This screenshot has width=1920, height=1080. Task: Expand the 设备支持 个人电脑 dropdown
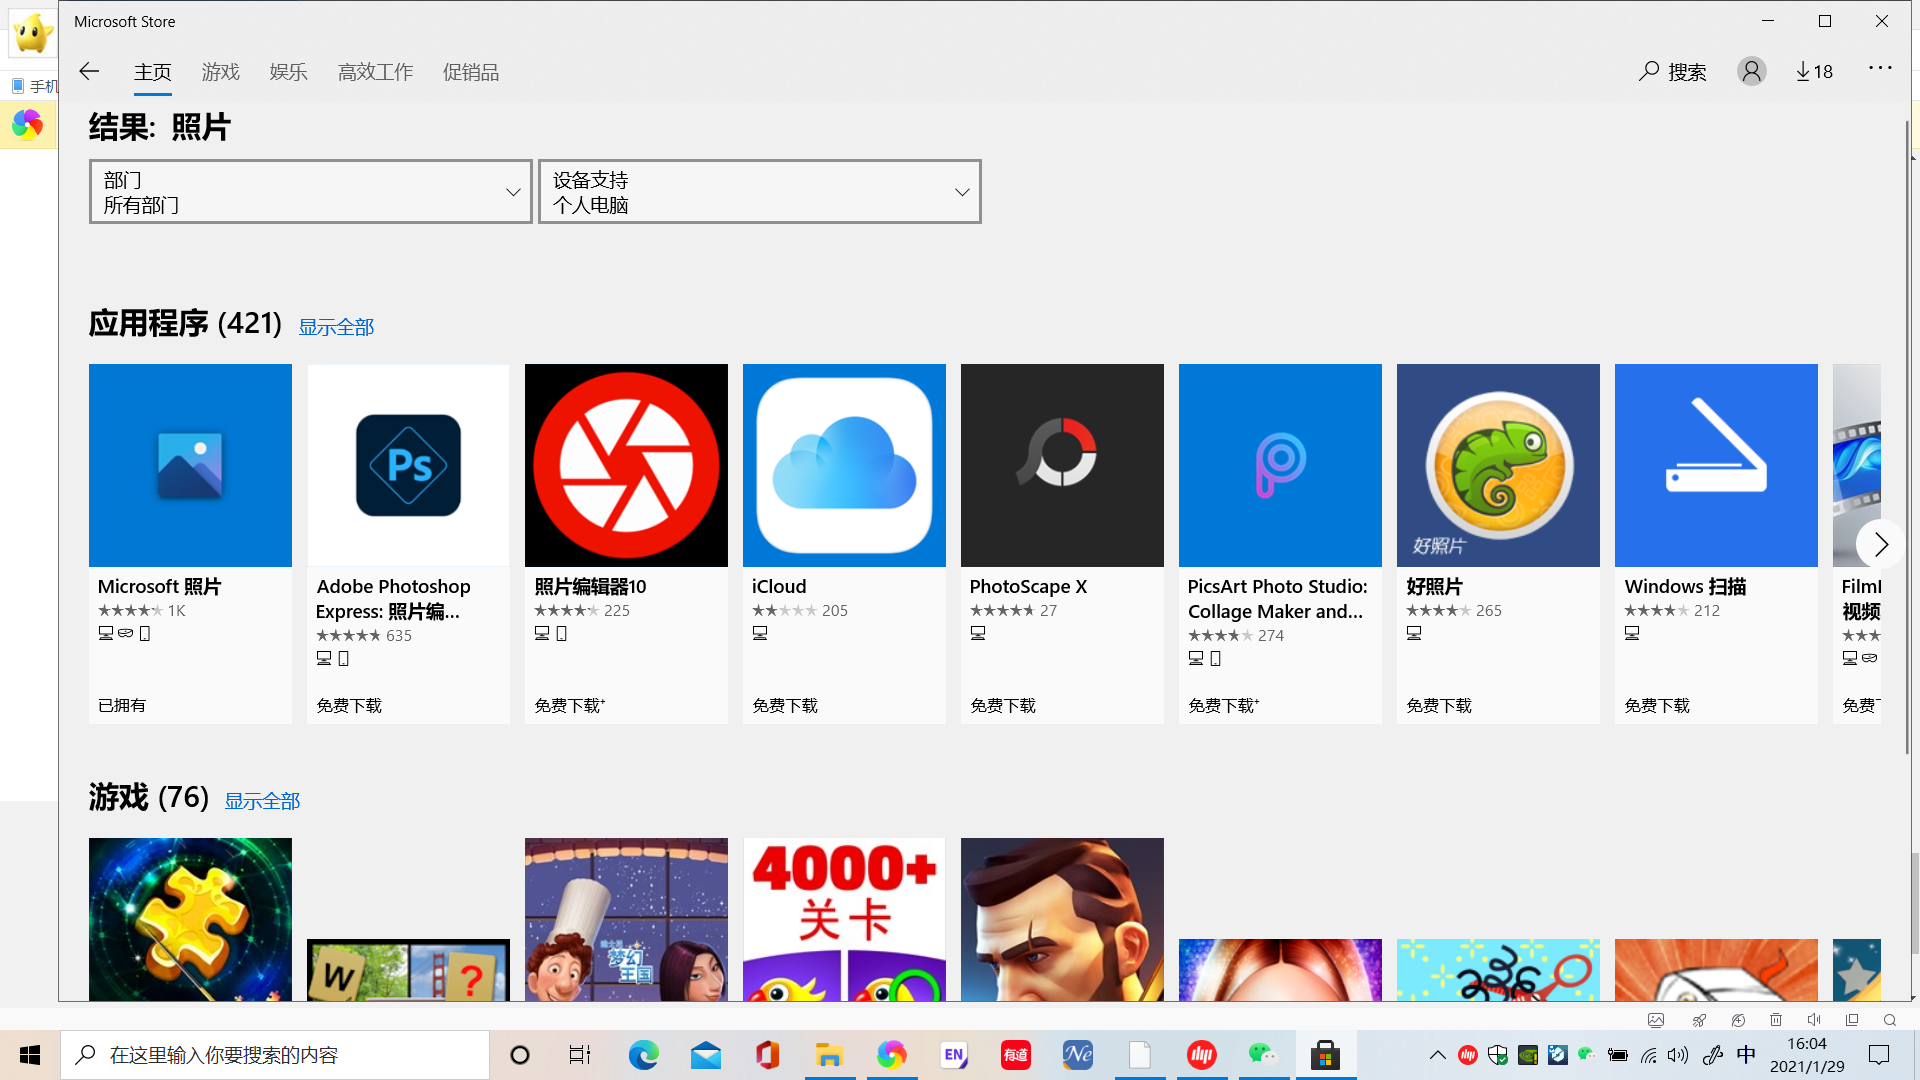click(759, 191)
